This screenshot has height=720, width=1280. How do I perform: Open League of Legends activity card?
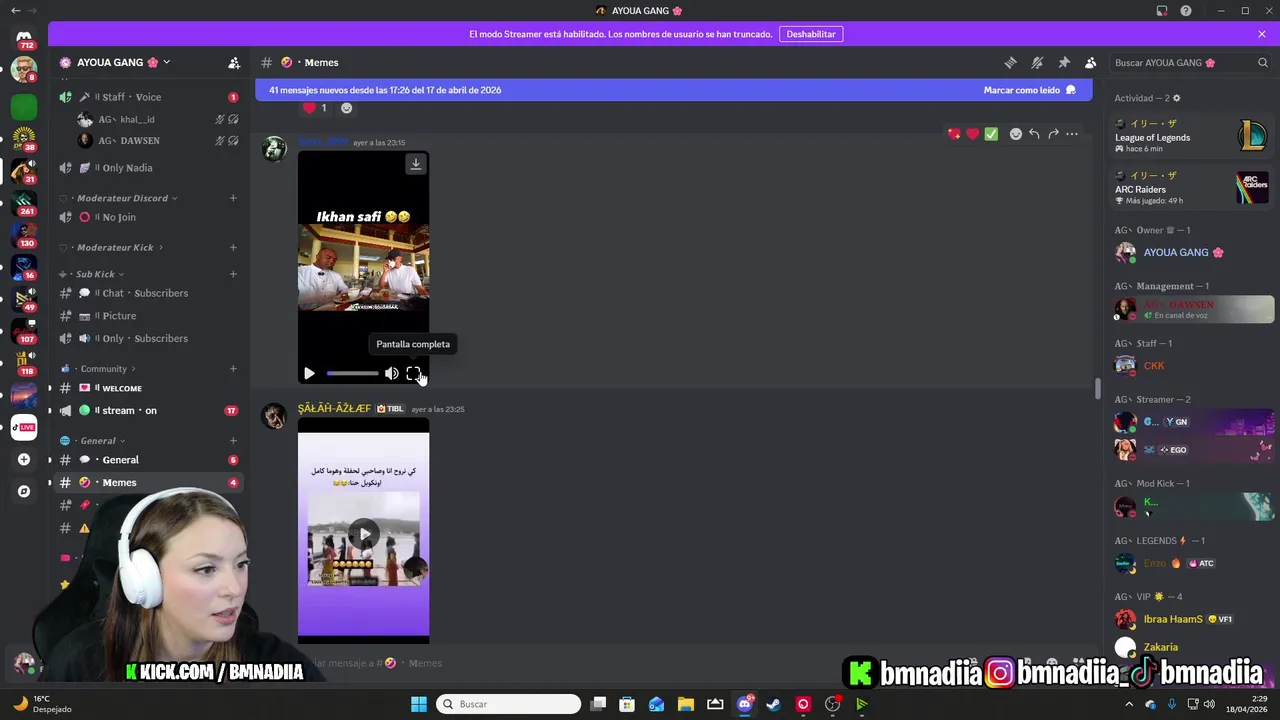1192,136
